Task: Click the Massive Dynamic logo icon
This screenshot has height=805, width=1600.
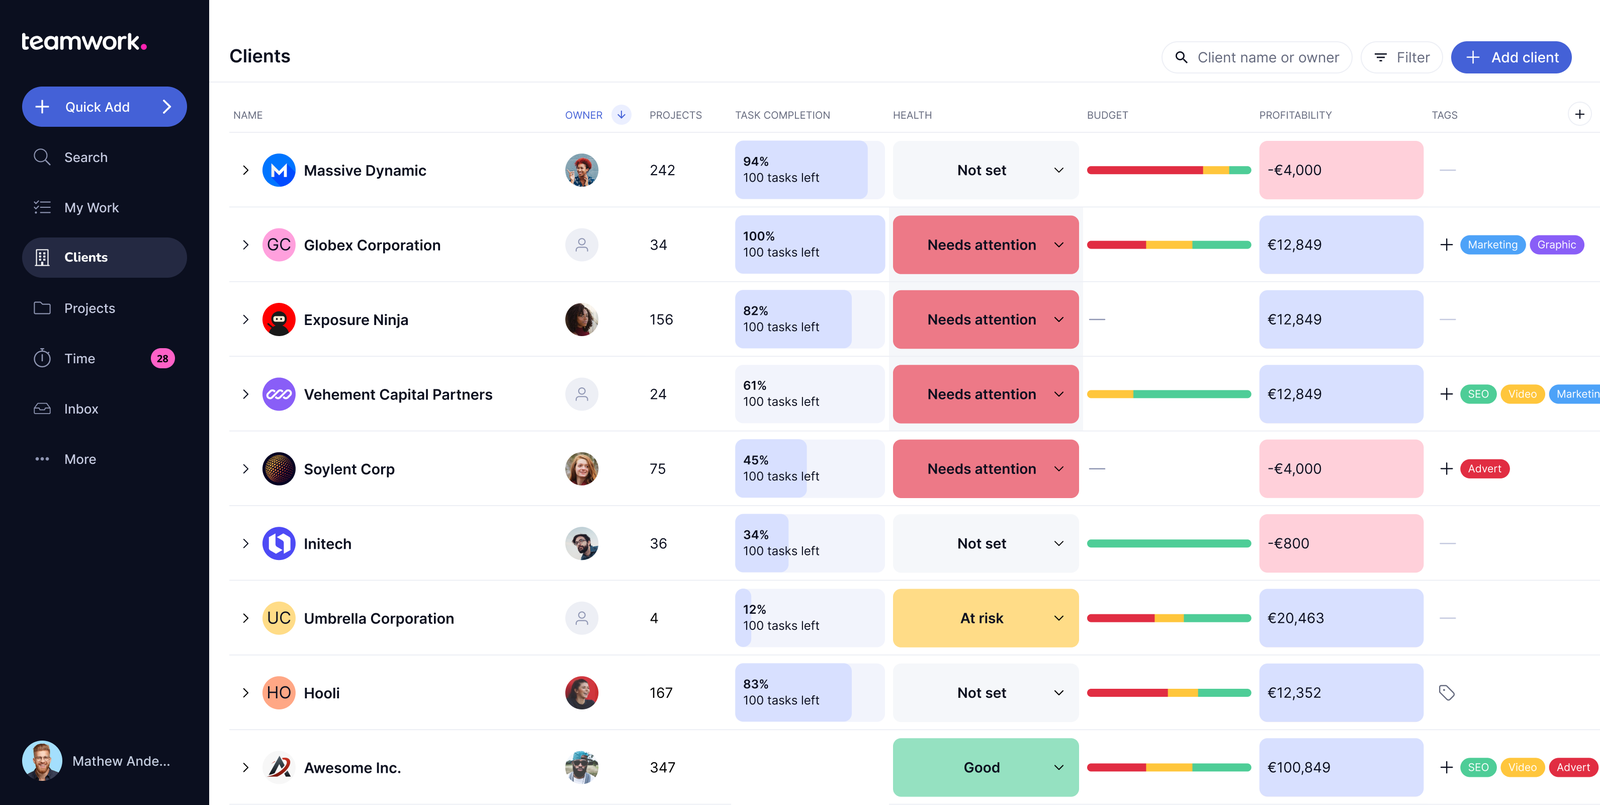Action: click(x=279, y=170)
